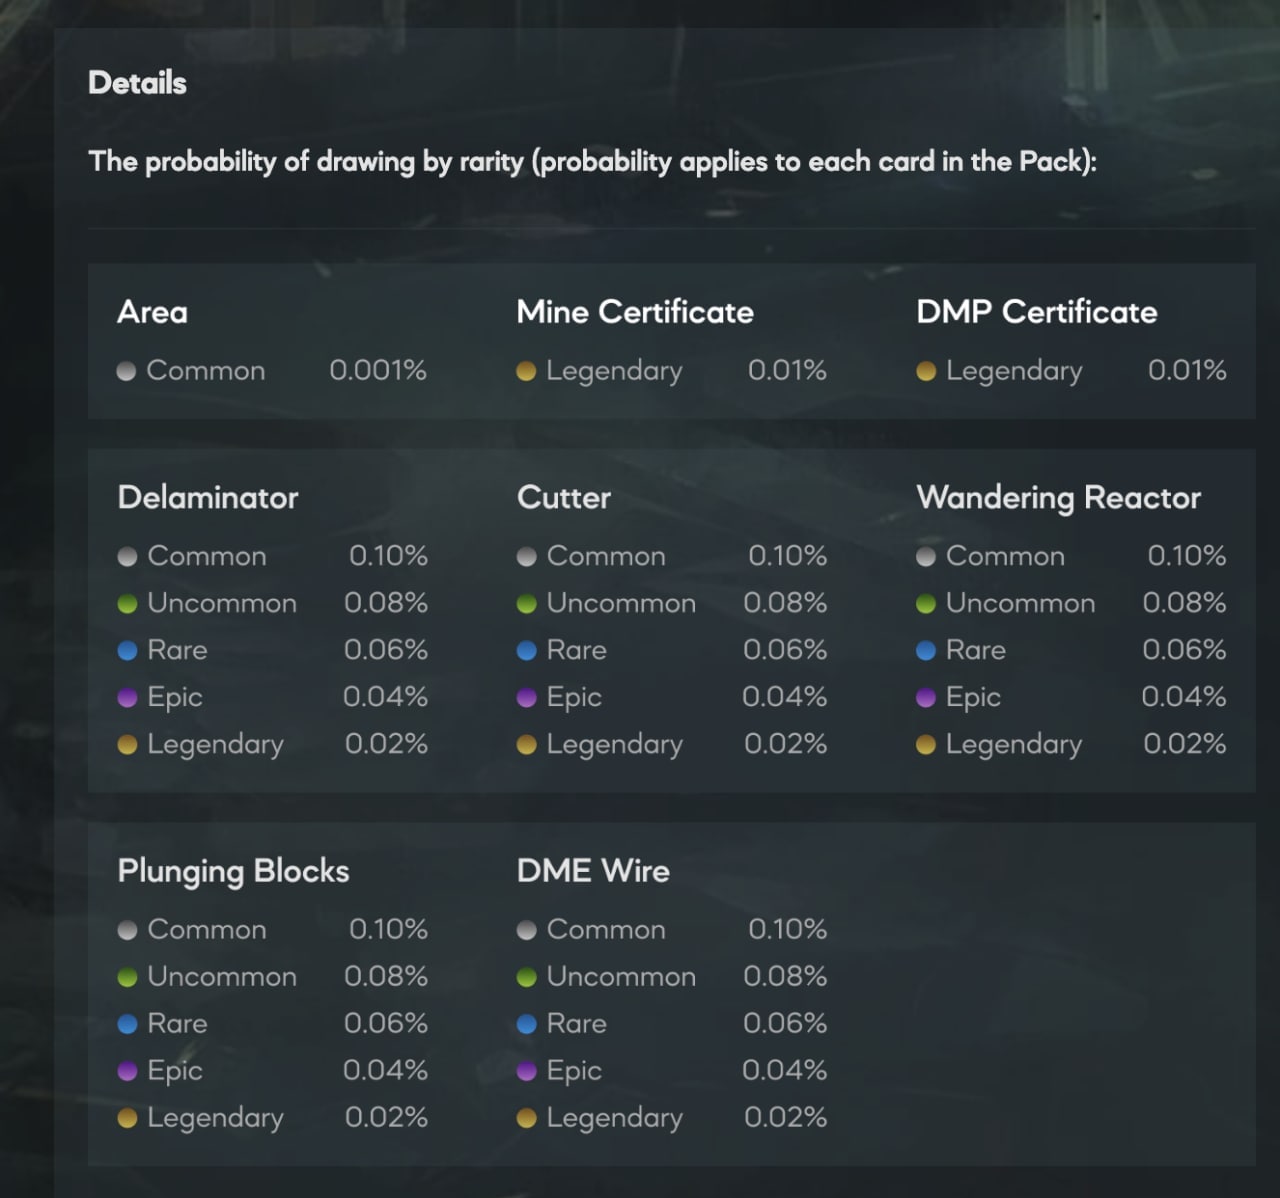Click the Mine Certificate heading
Image resolution: width=1280 pixels, height=1198 pixels.
coord(635,312)
